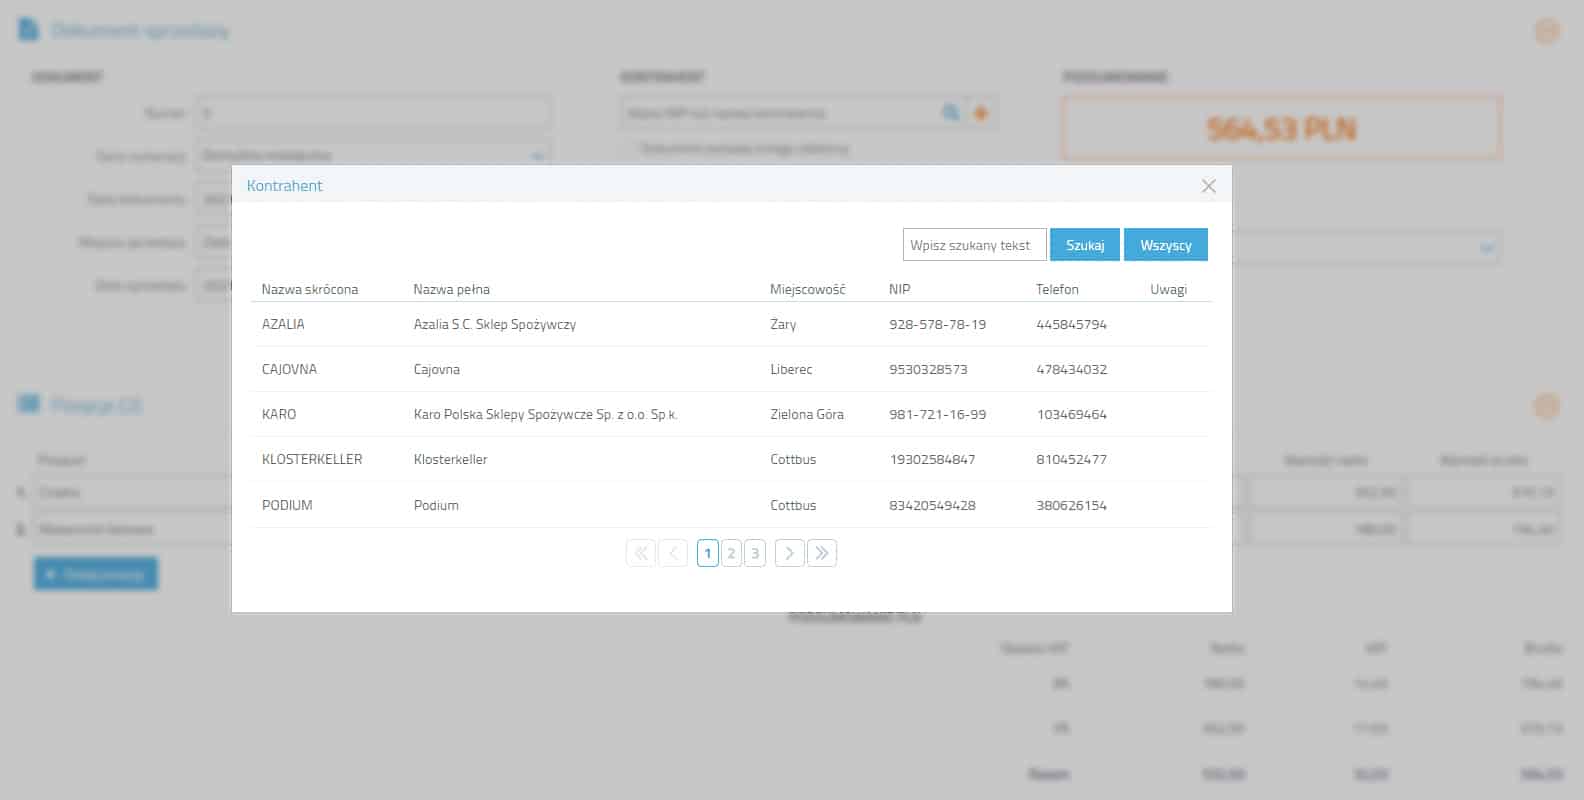
Task: Click the magnifier search icon in background contractor field
Action: pos(950,113)
